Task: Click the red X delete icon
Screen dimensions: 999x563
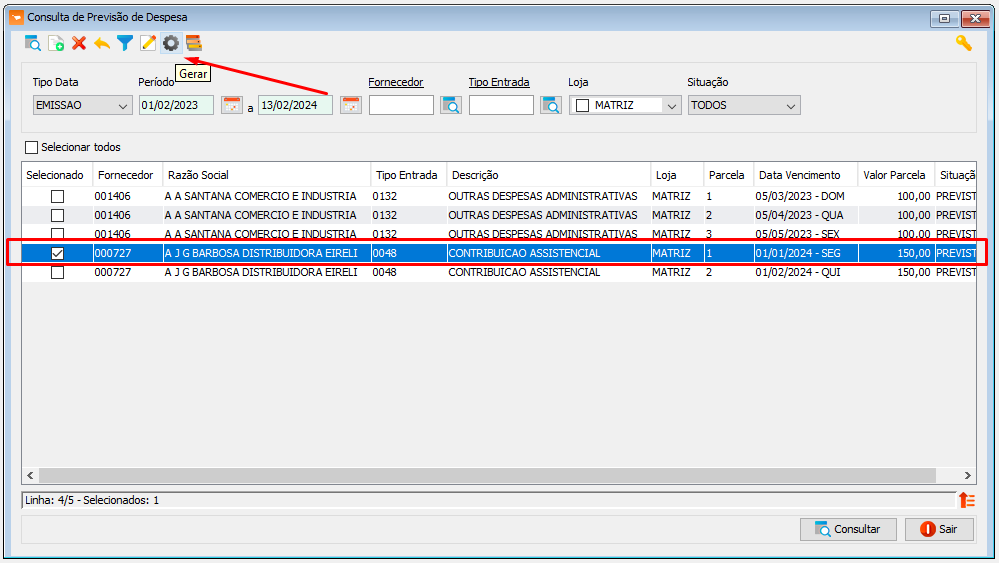Action: click(79, 43)
